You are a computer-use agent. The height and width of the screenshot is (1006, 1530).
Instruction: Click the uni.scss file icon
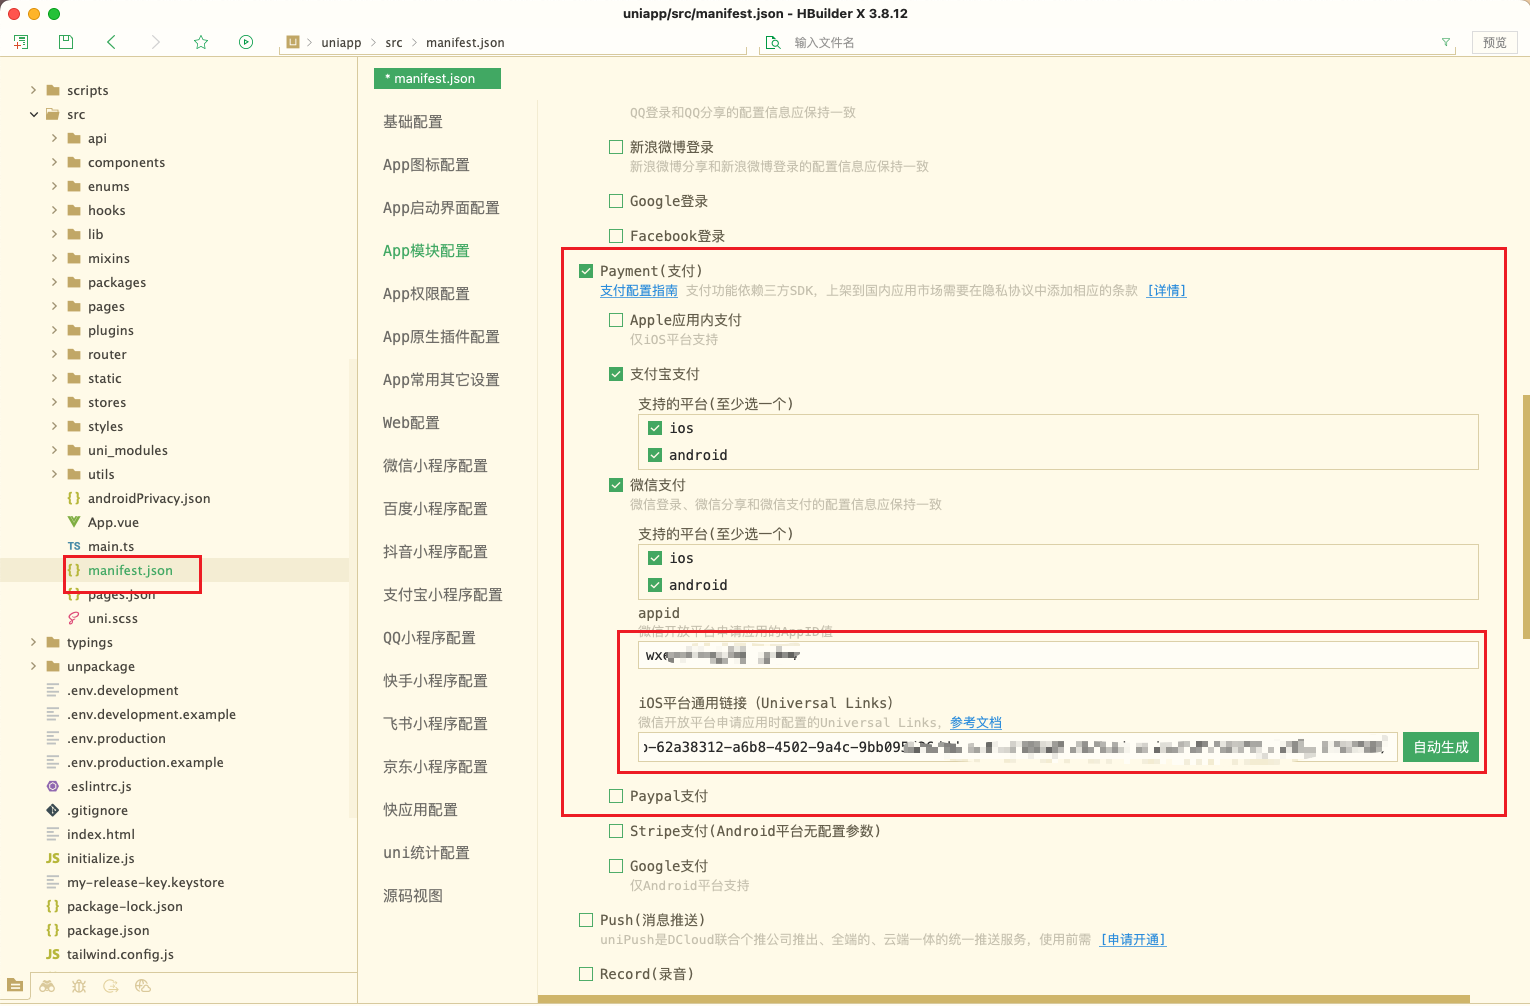coord(74,618)
